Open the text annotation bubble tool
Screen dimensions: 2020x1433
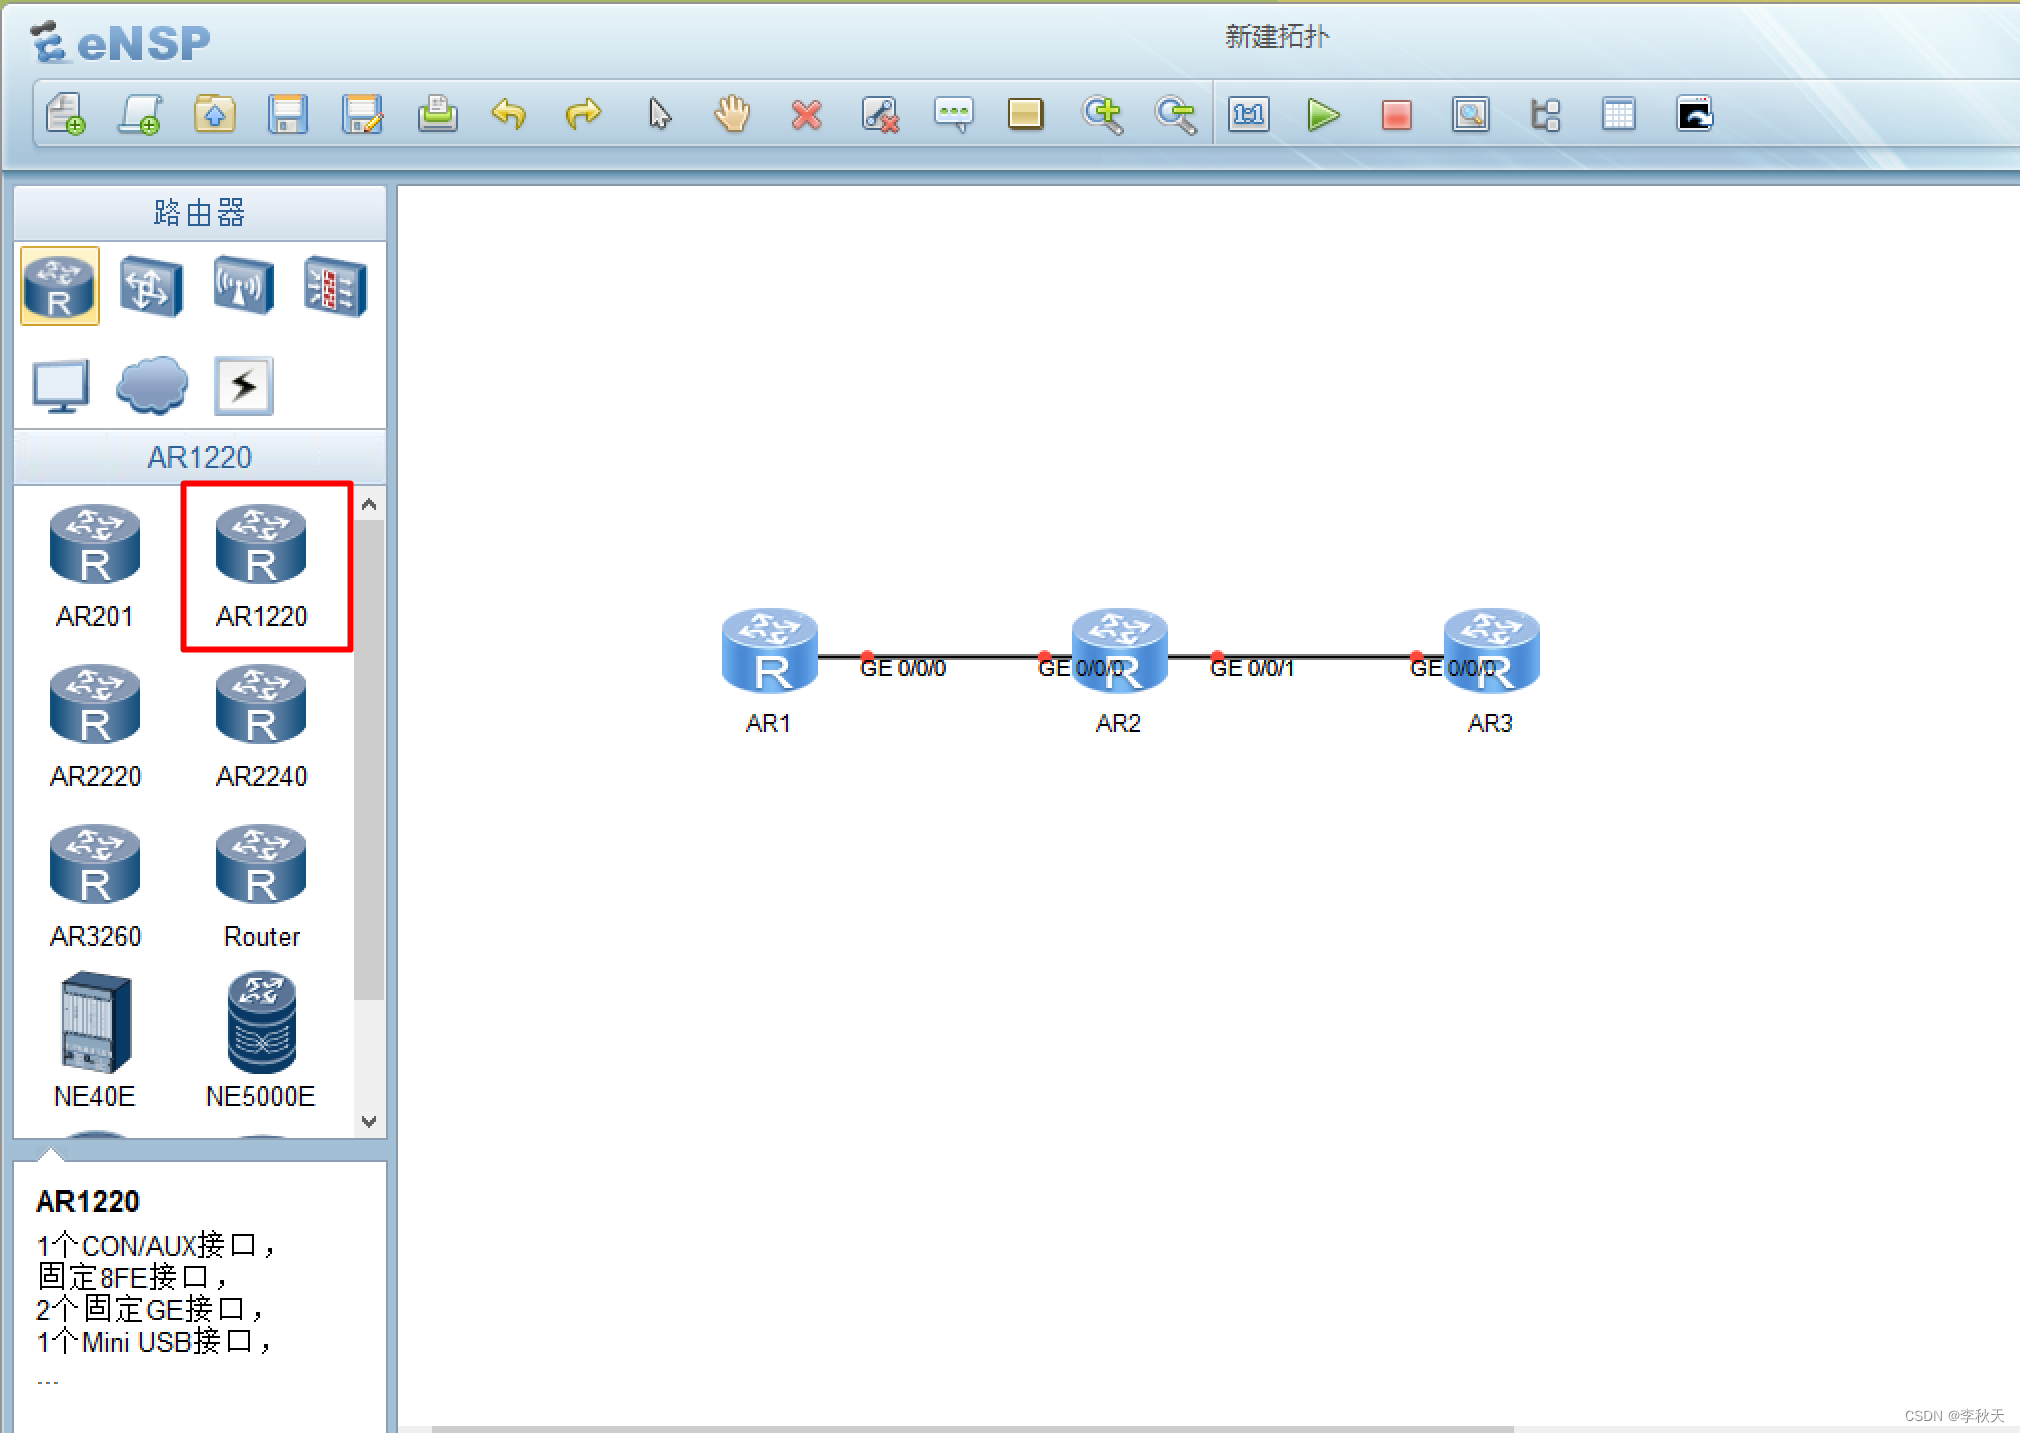[953, 115]
